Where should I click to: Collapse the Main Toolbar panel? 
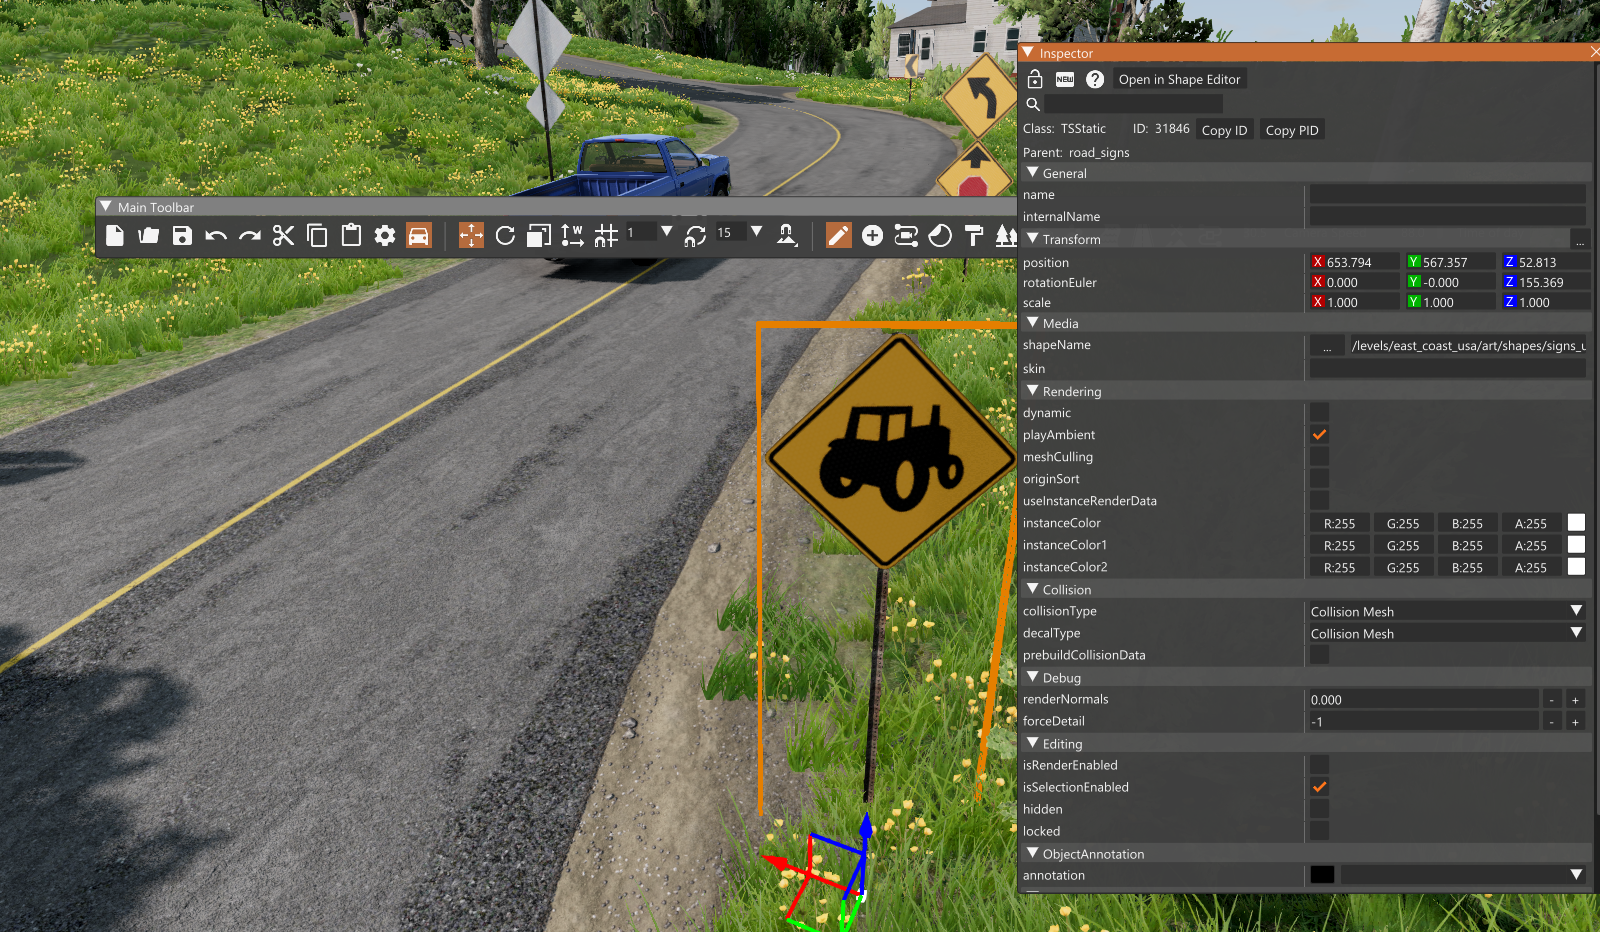click(x=106, y=206)
